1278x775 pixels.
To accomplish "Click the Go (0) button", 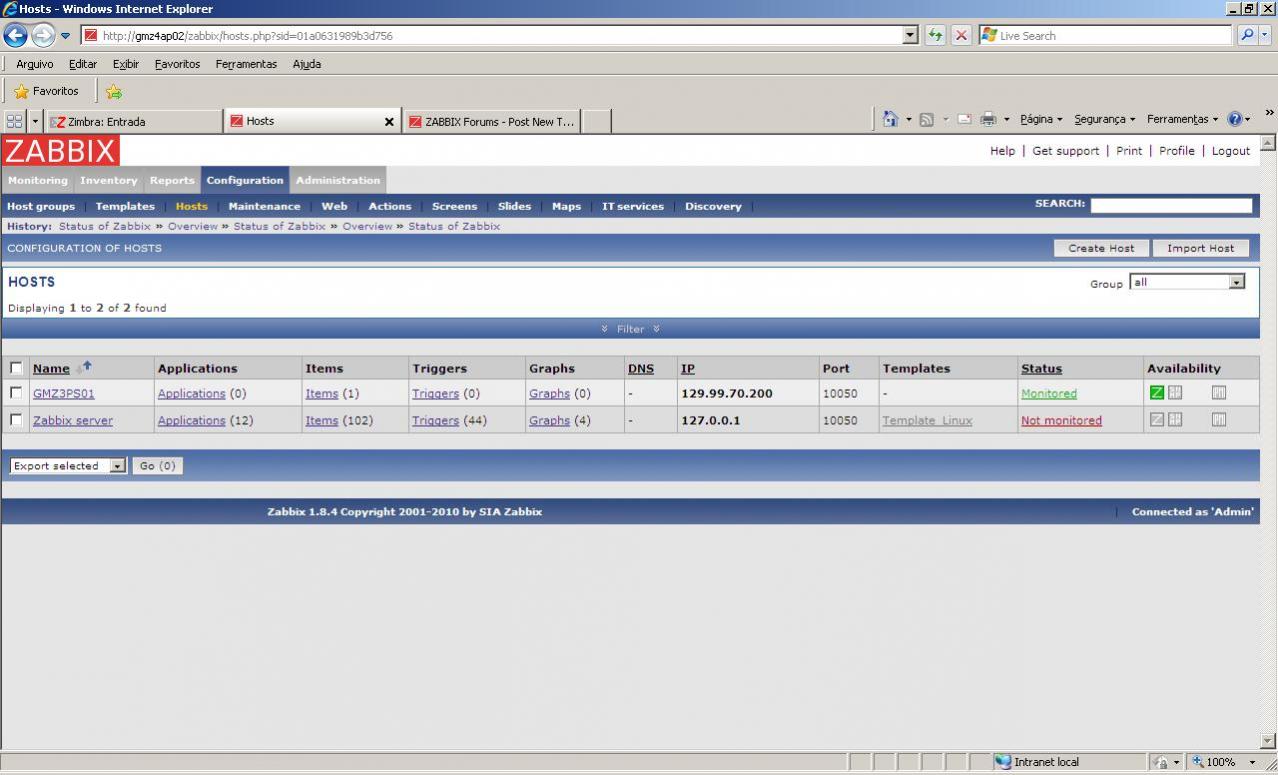I will tap(157, 466).
